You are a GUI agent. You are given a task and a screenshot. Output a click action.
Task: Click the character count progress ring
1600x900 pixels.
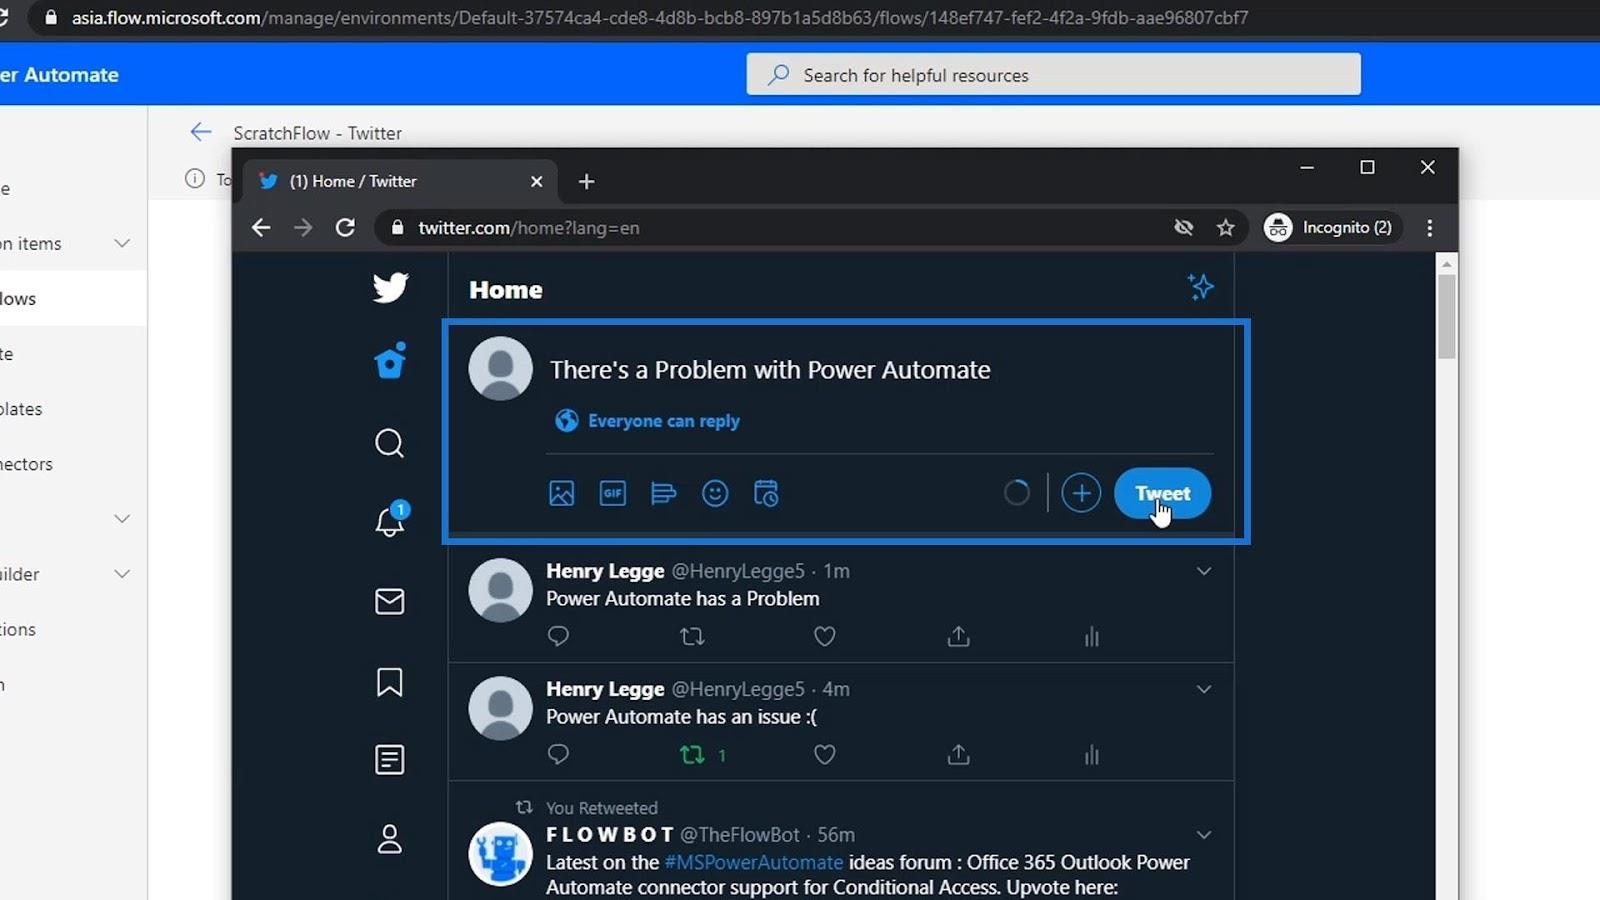point(1016,493)
